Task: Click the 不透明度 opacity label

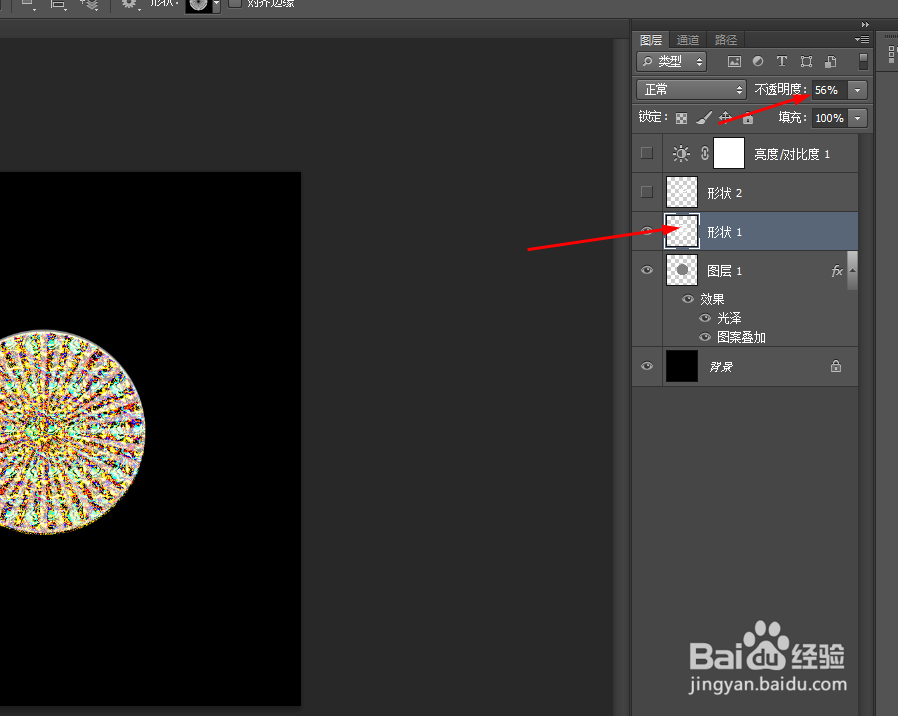Action: pyautogui.click(x=780, y=89)
